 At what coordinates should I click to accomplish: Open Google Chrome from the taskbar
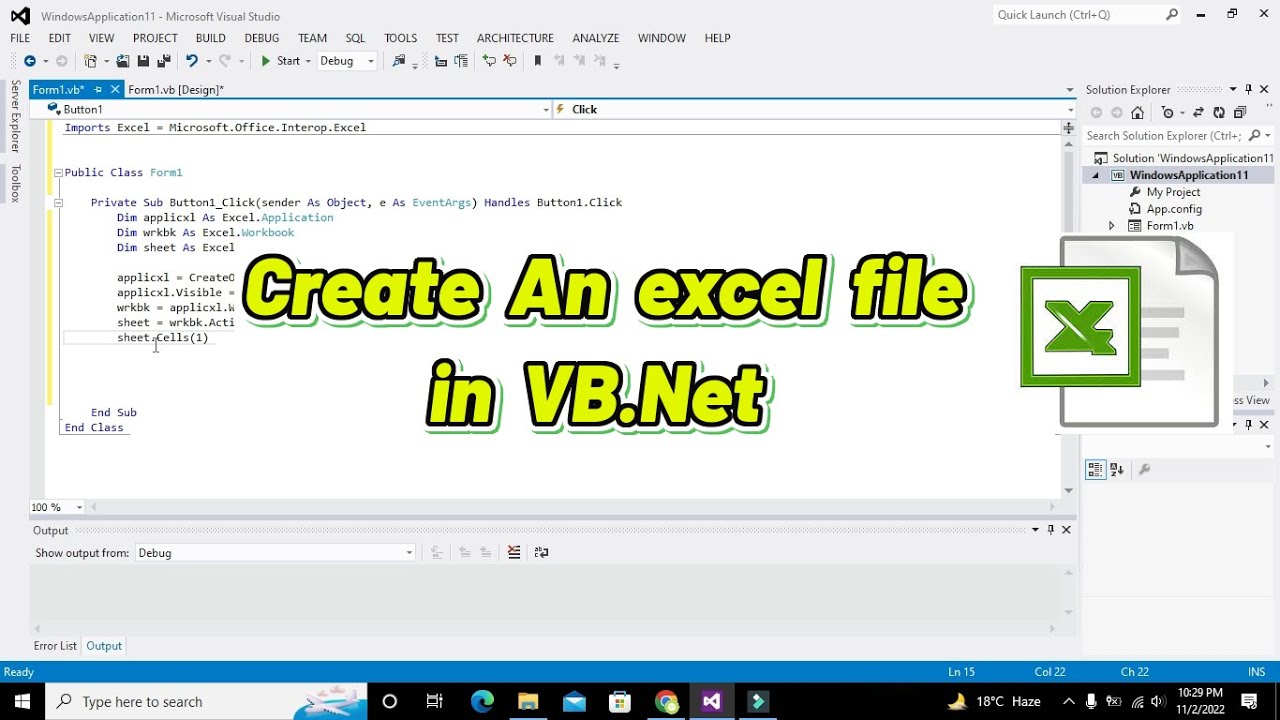coord(666,701)
